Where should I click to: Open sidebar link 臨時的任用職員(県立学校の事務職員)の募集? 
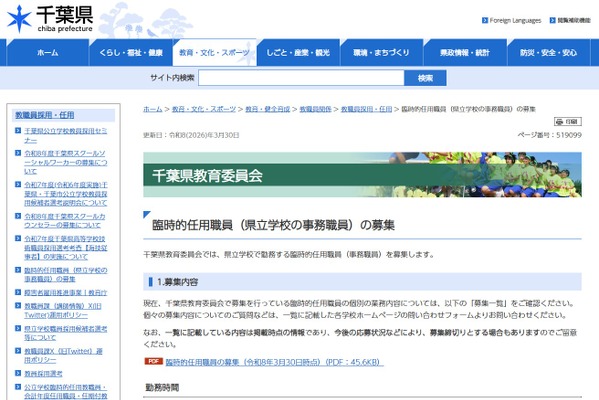pos(66,275)
